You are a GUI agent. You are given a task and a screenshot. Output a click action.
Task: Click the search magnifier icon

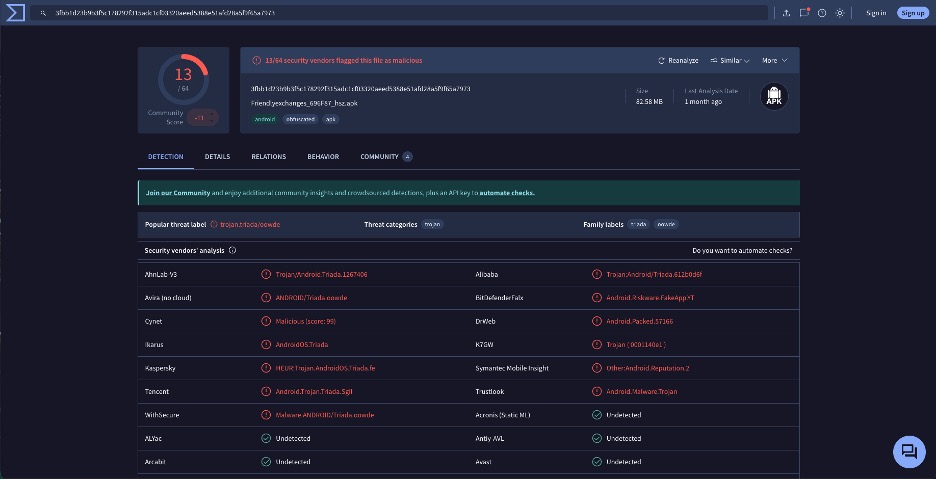(x=43, y=13)
